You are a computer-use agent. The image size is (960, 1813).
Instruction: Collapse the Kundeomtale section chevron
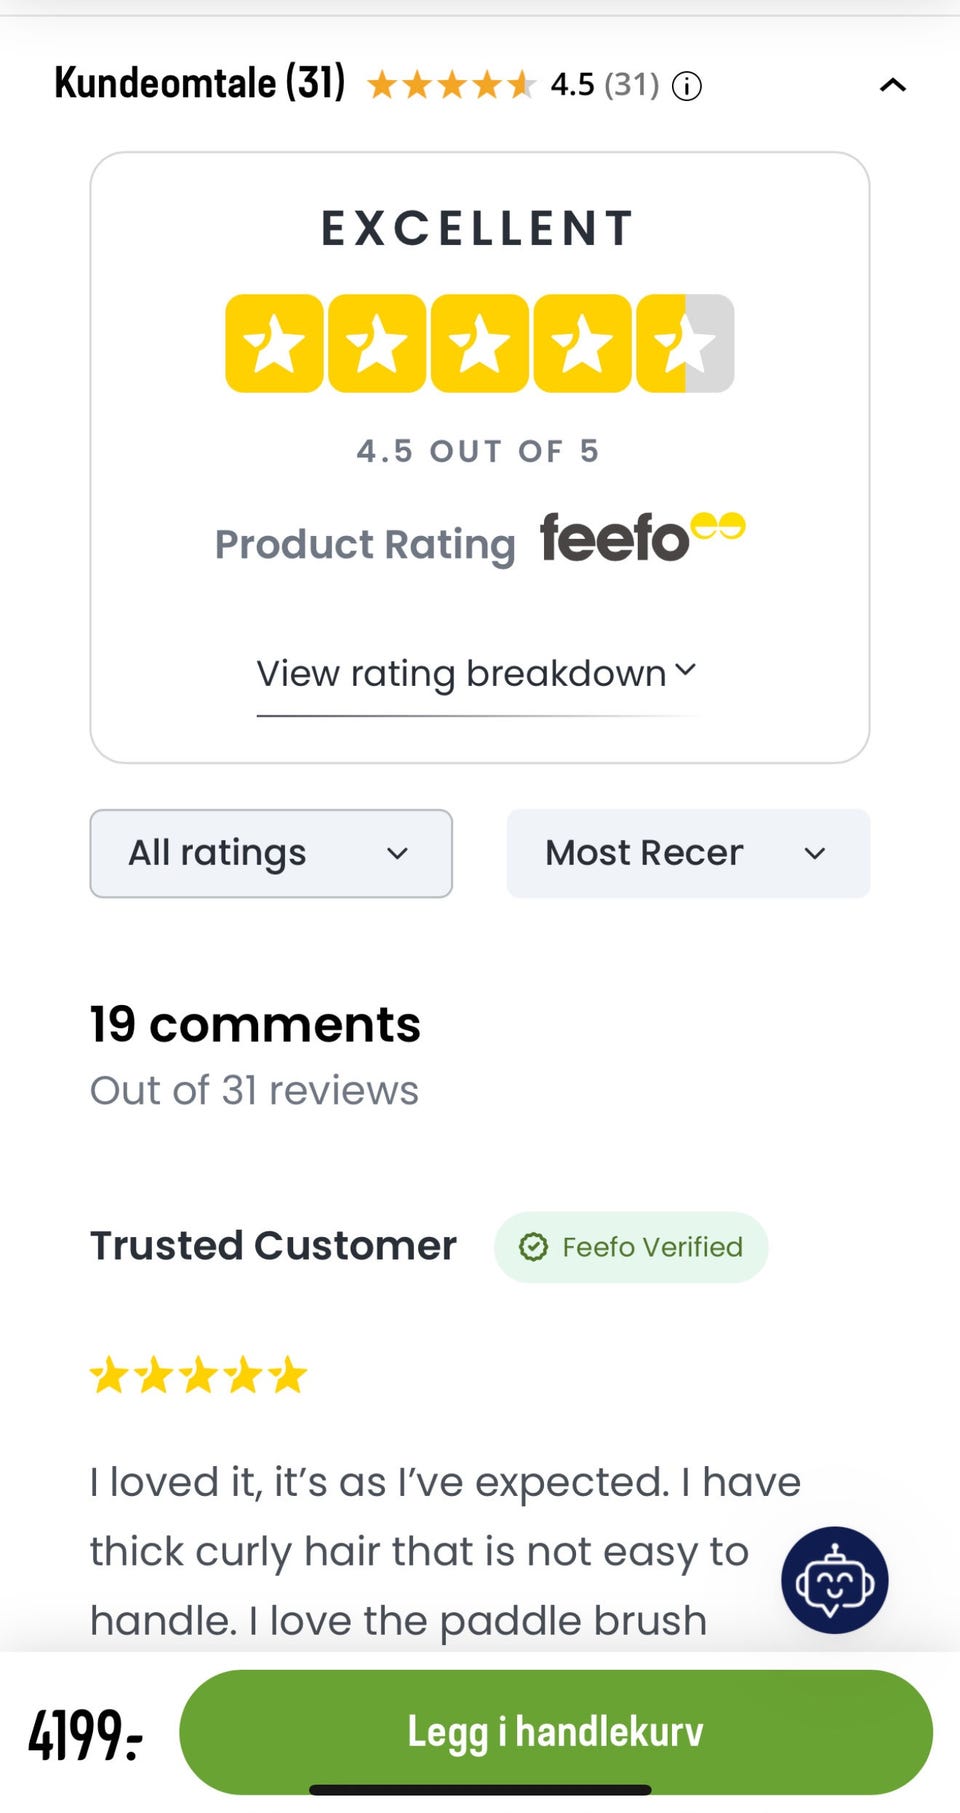pos(892,85)
